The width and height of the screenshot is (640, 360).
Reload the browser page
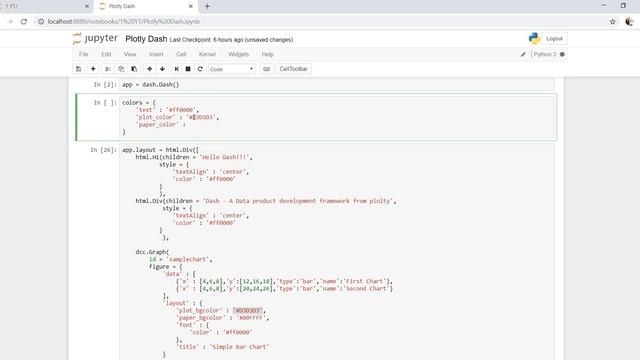click(x=24, y=22)
